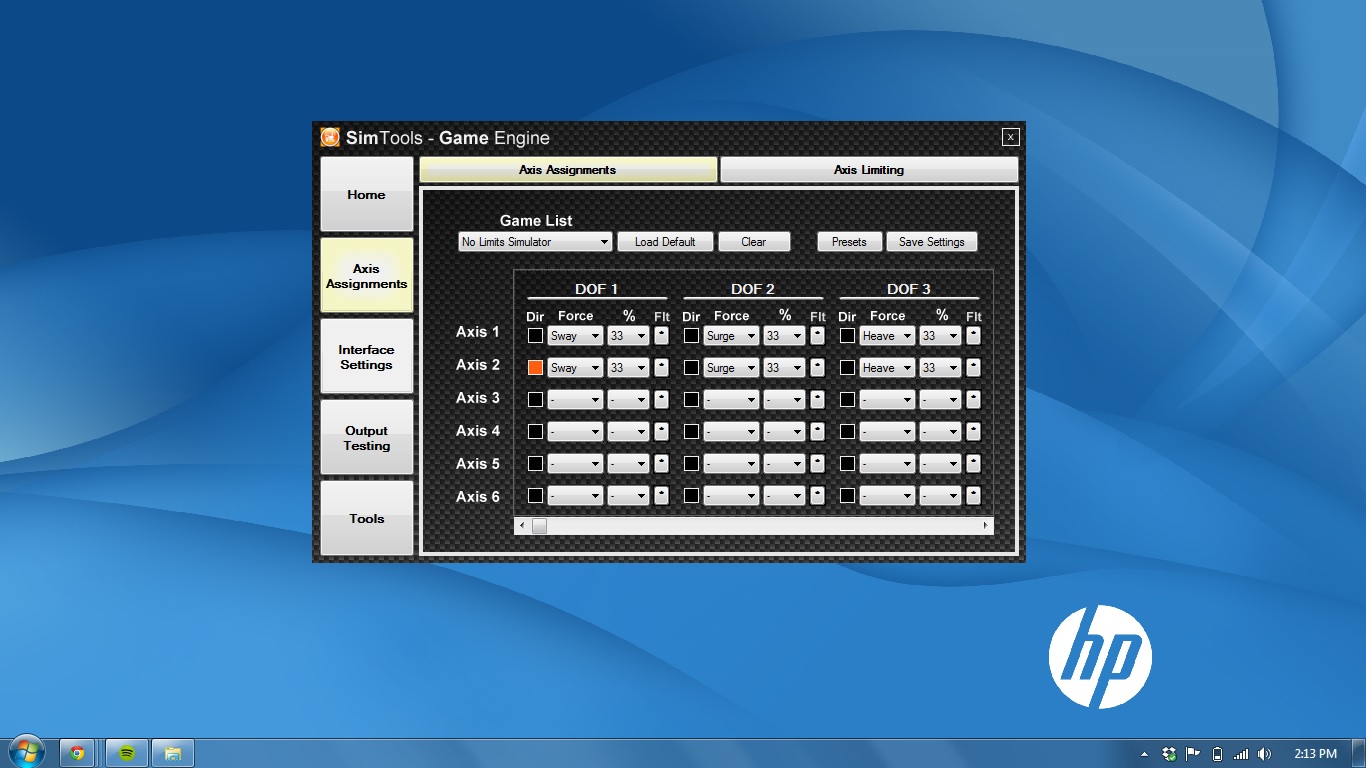The width and height of the screenshot is (1366, 768).
Task: Open Axis 1 DOF 1 percent dropdown
Action: pyautogui.click(x=628, y=336)
